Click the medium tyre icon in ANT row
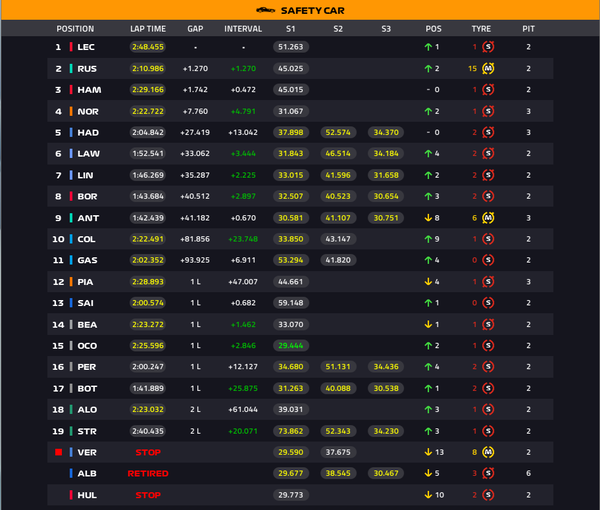The width and height of the screenshot is (600, 510). pyautogui.click(x=488, y=218)
